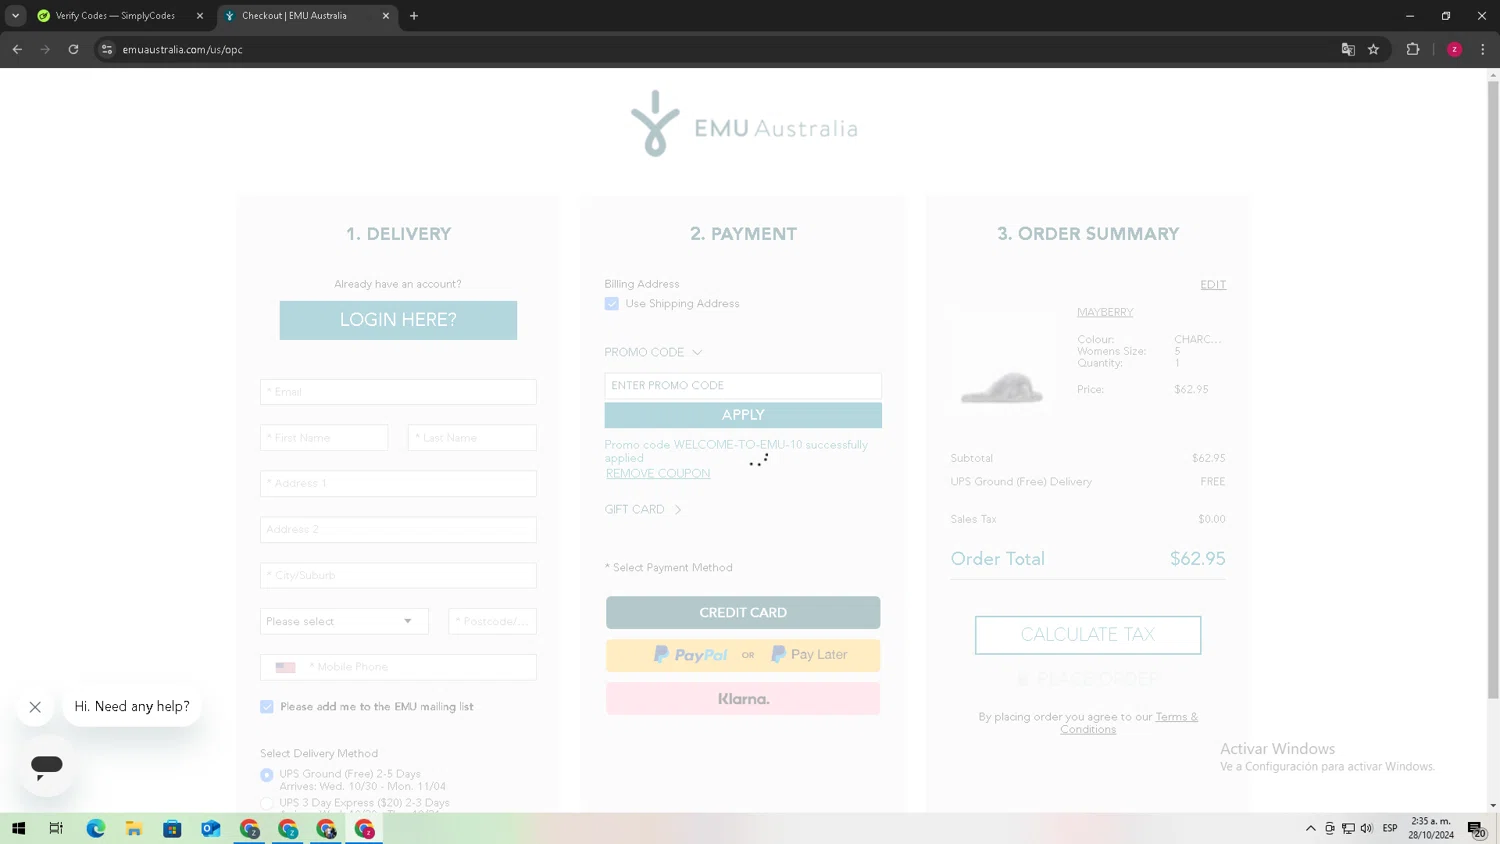Click the Calculate Tax button
The width and height of the screenshot is (1500, 844).
point(1088,635)
